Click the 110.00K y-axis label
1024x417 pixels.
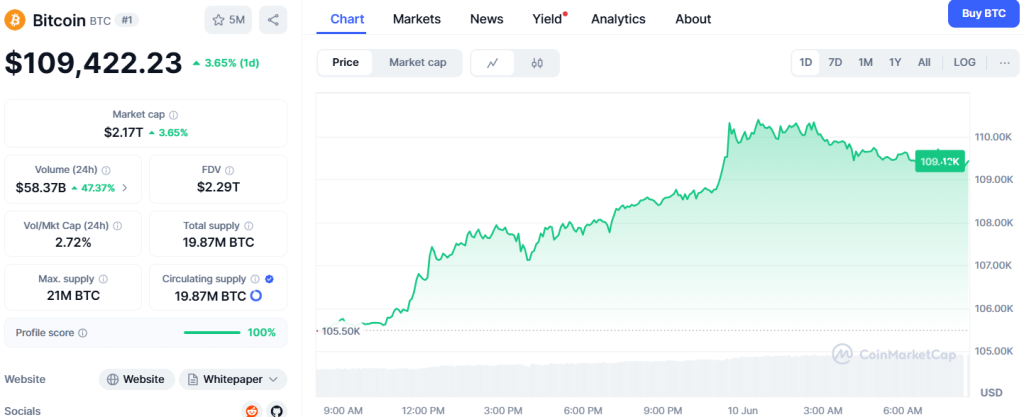click(x=992, y=137)
